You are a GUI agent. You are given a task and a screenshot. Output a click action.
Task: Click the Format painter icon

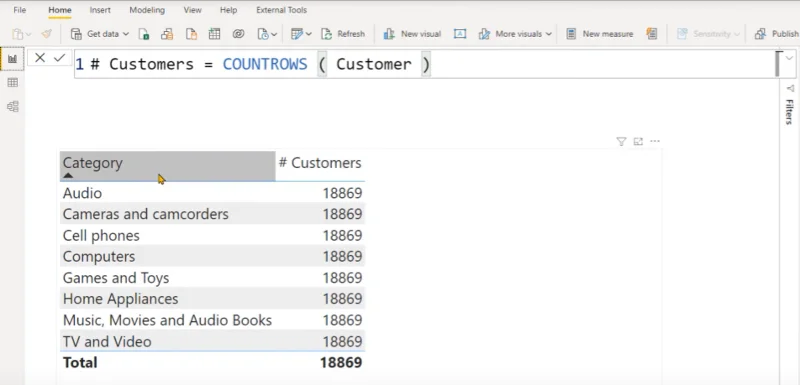pyautogui.click(x=46, y=34)
